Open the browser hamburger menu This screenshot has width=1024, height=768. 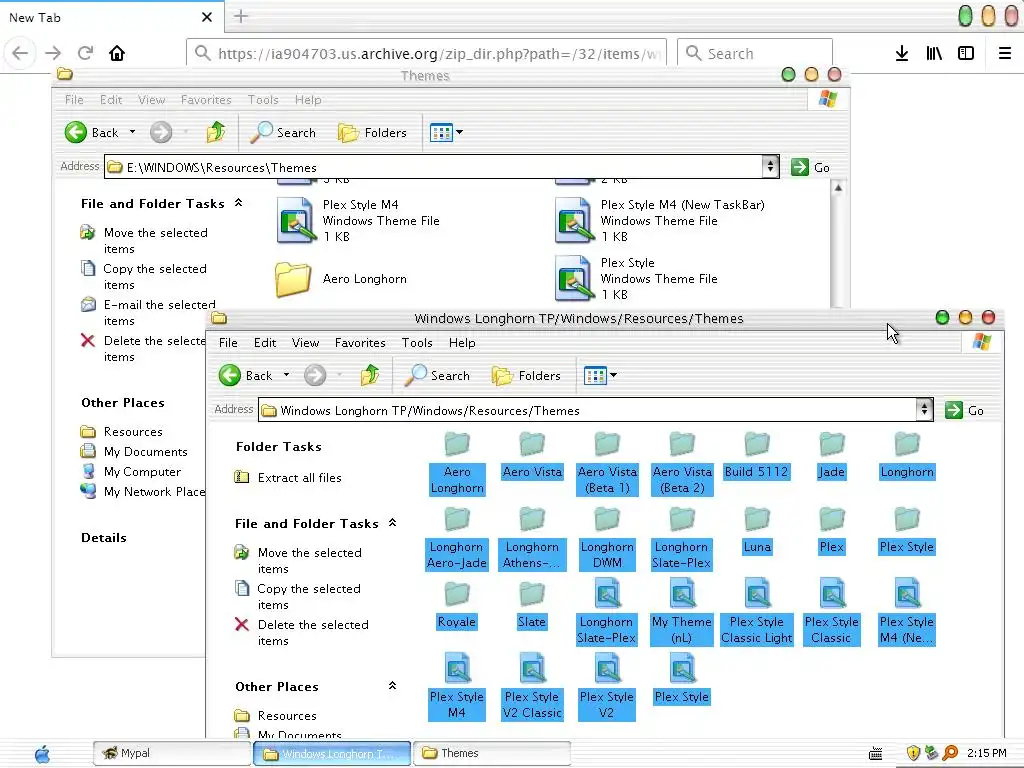pyautogui.click(x=1005, y=54)
